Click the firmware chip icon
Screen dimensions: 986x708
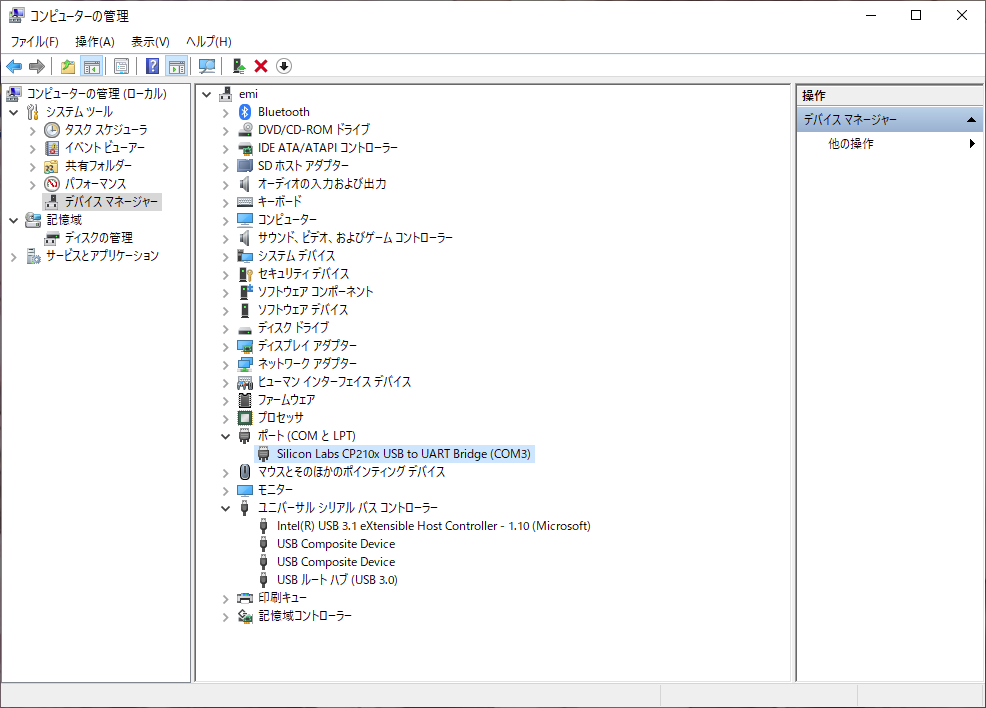point(245,400)
